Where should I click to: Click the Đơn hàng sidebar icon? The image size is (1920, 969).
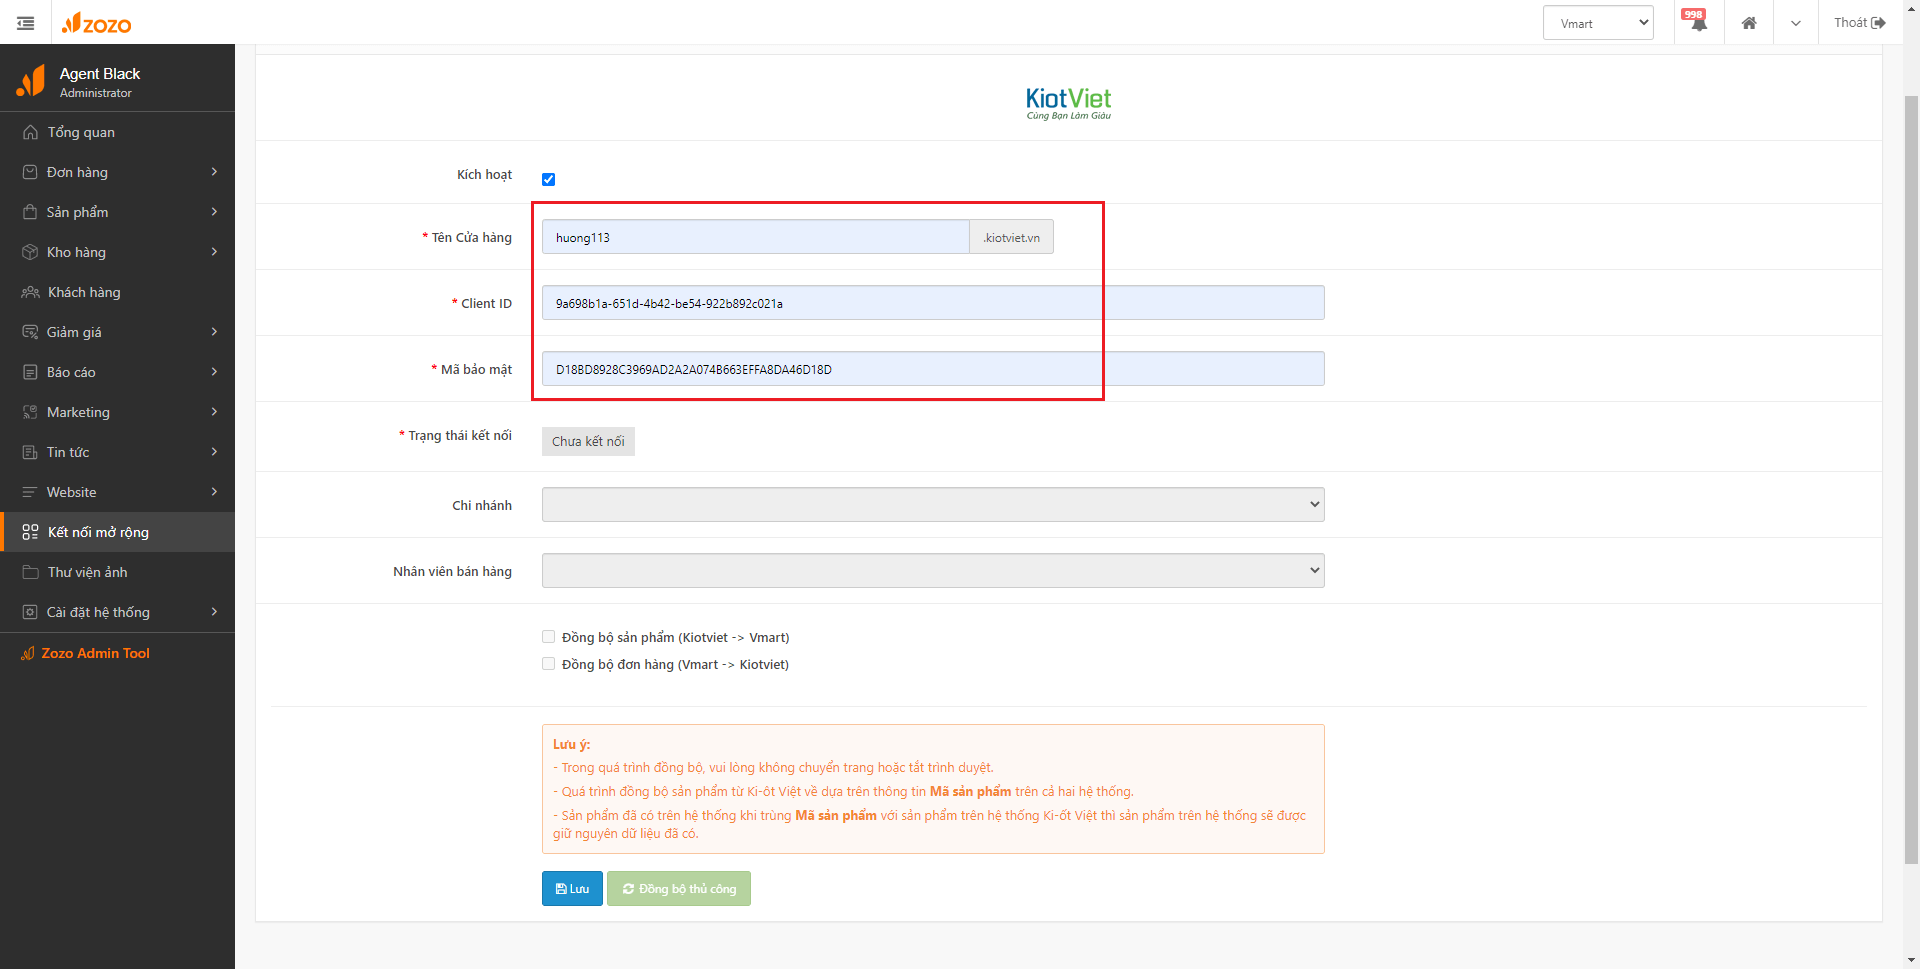coord(30,172)
